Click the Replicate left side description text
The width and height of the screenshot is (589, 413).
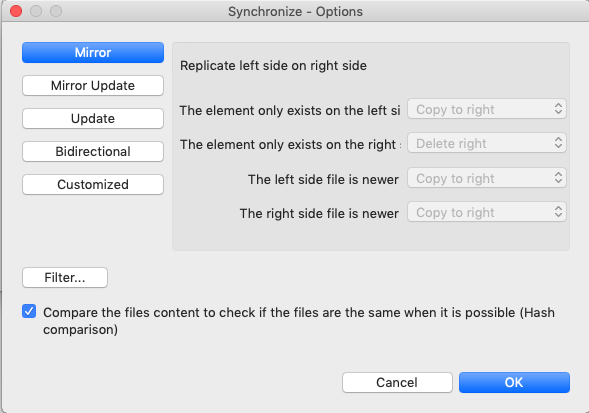[x=273, y=66]
